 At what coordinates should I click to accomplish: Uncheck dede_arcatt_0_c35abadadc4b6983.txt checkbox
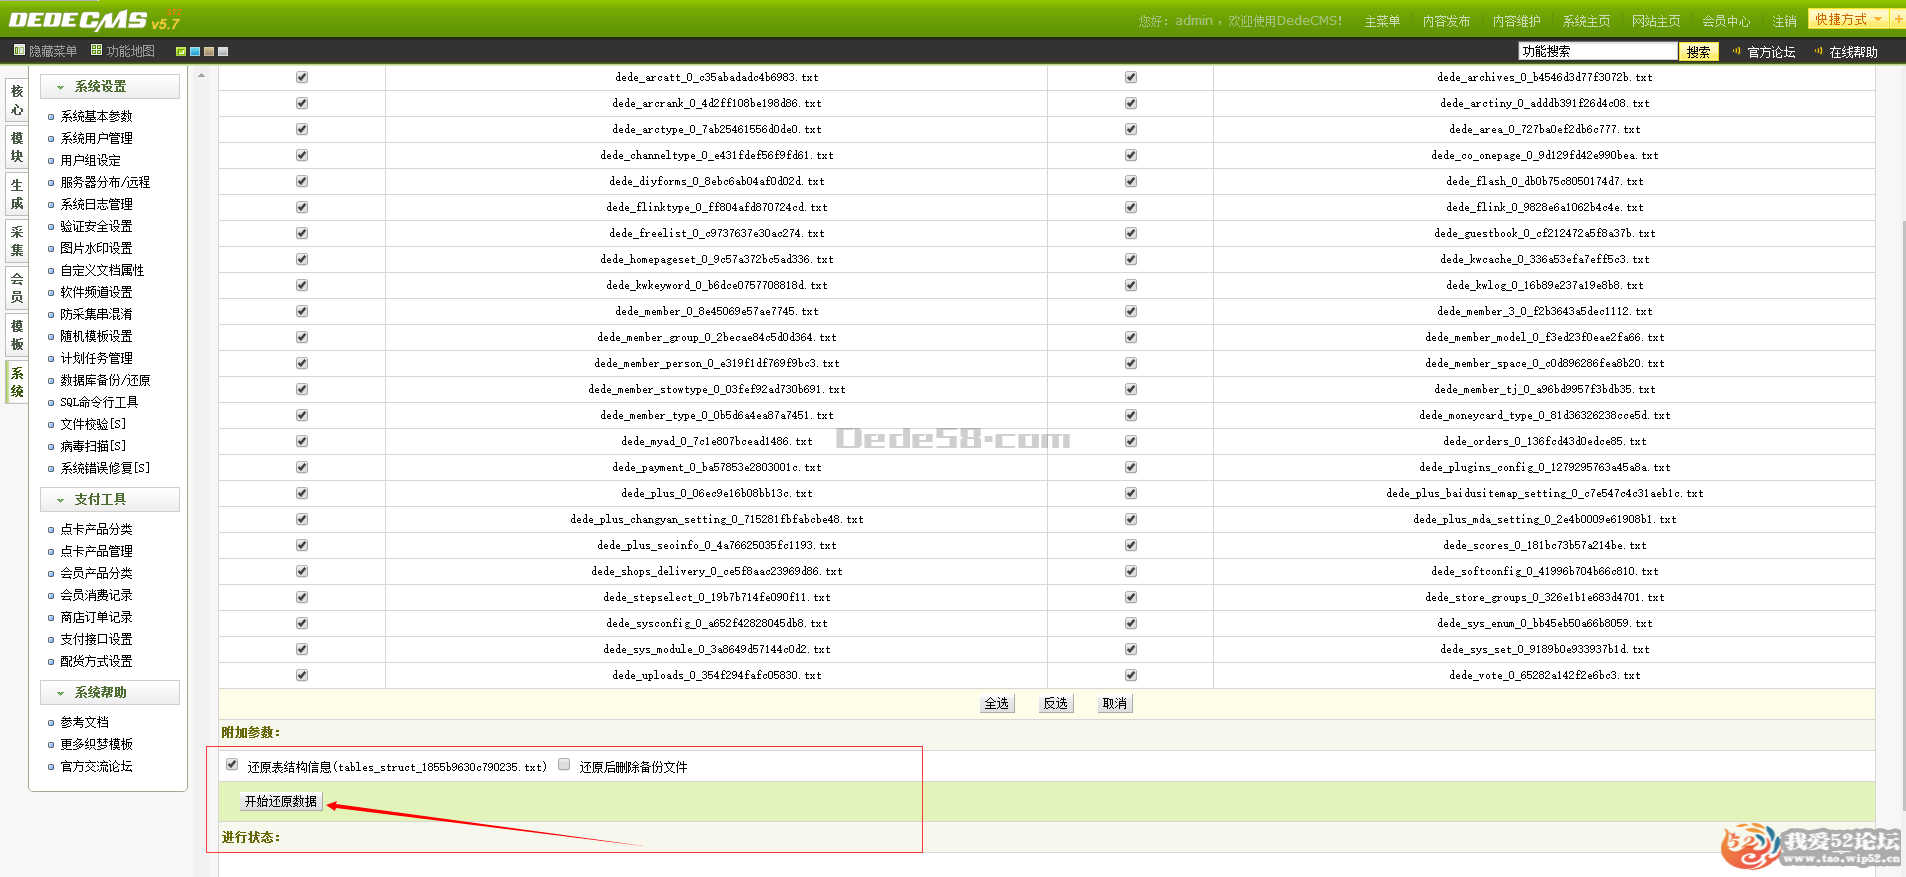point(302,77)
